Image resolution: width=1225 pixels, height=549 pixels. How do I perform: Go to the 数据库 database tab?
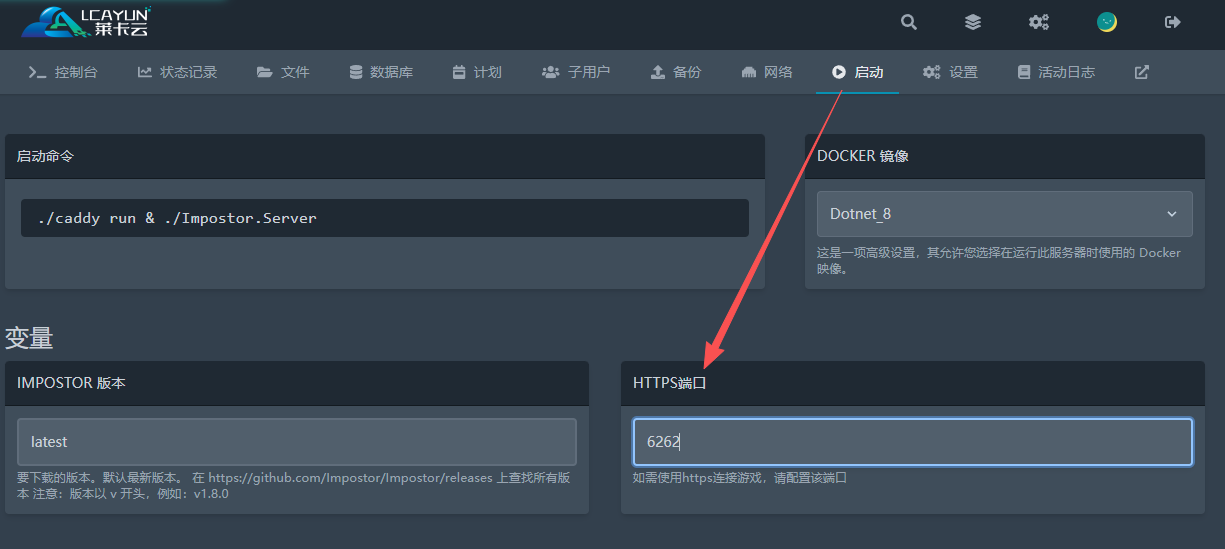pos(381,72)
